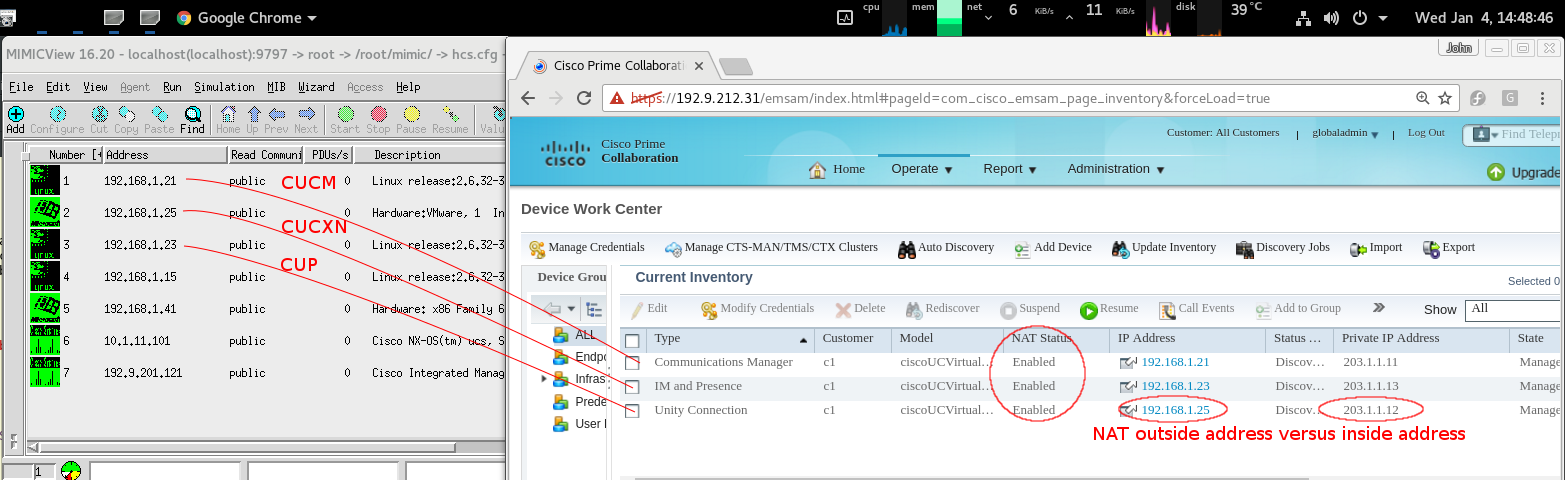Click Chrome reload page icon
The height and width of the screenshot is (480, 1565).
[582, 98]
